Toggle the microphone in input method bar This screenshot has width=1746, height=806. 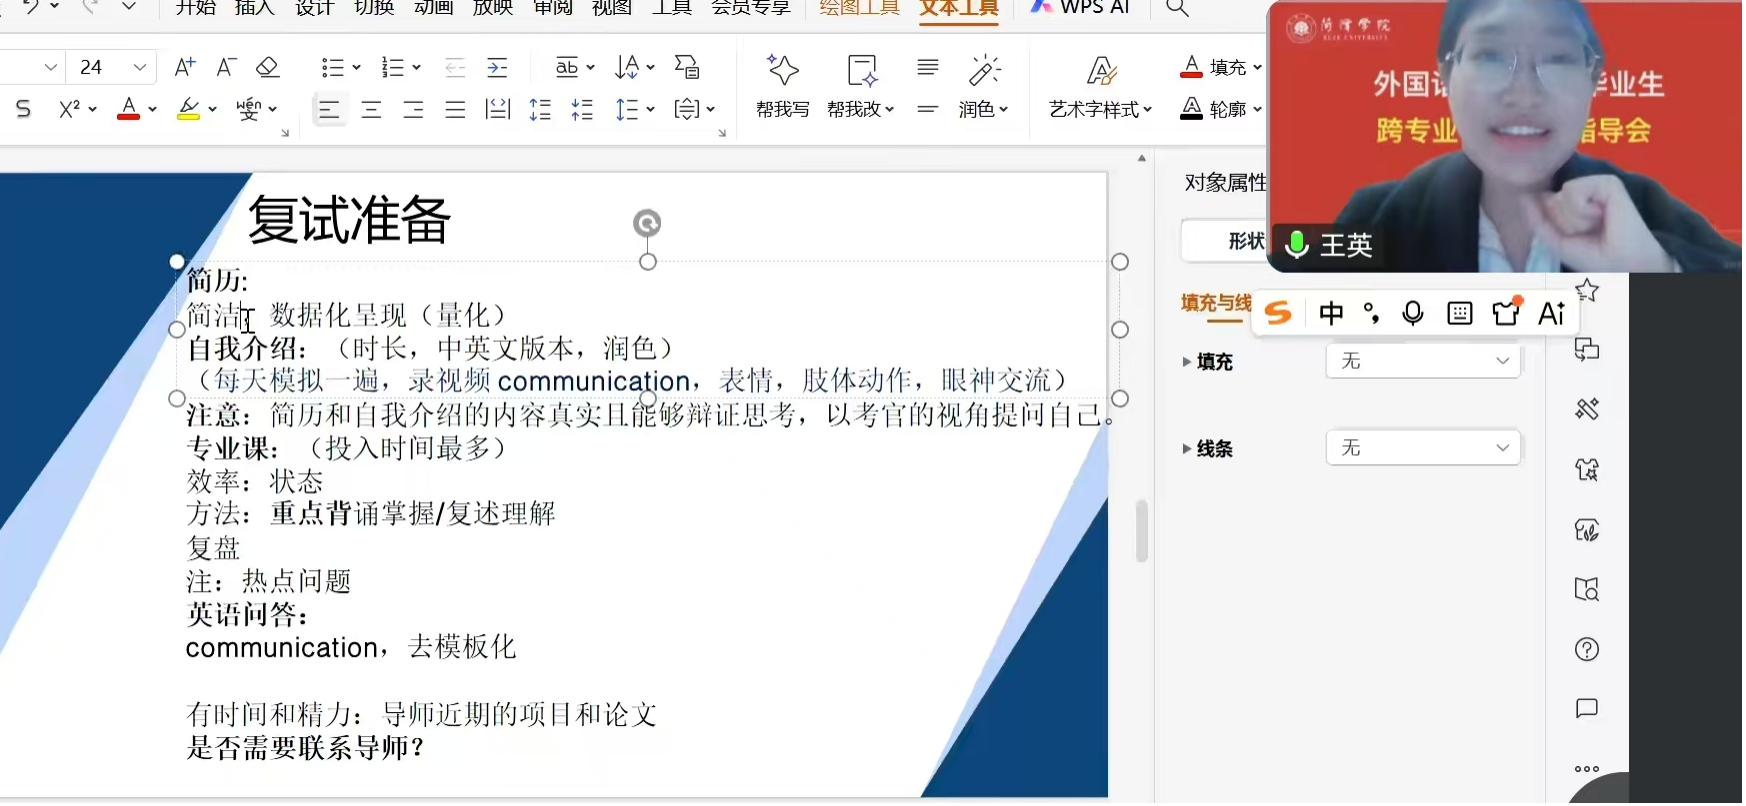(1412, 314)
